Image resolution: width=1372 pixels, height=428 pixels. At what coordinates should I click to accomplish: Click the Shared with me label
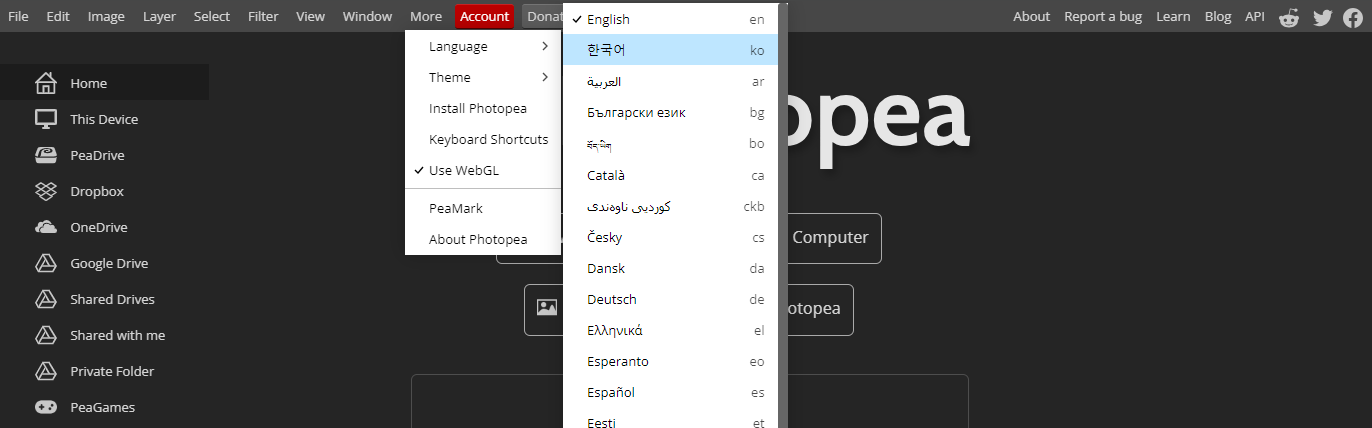[118, 336]
